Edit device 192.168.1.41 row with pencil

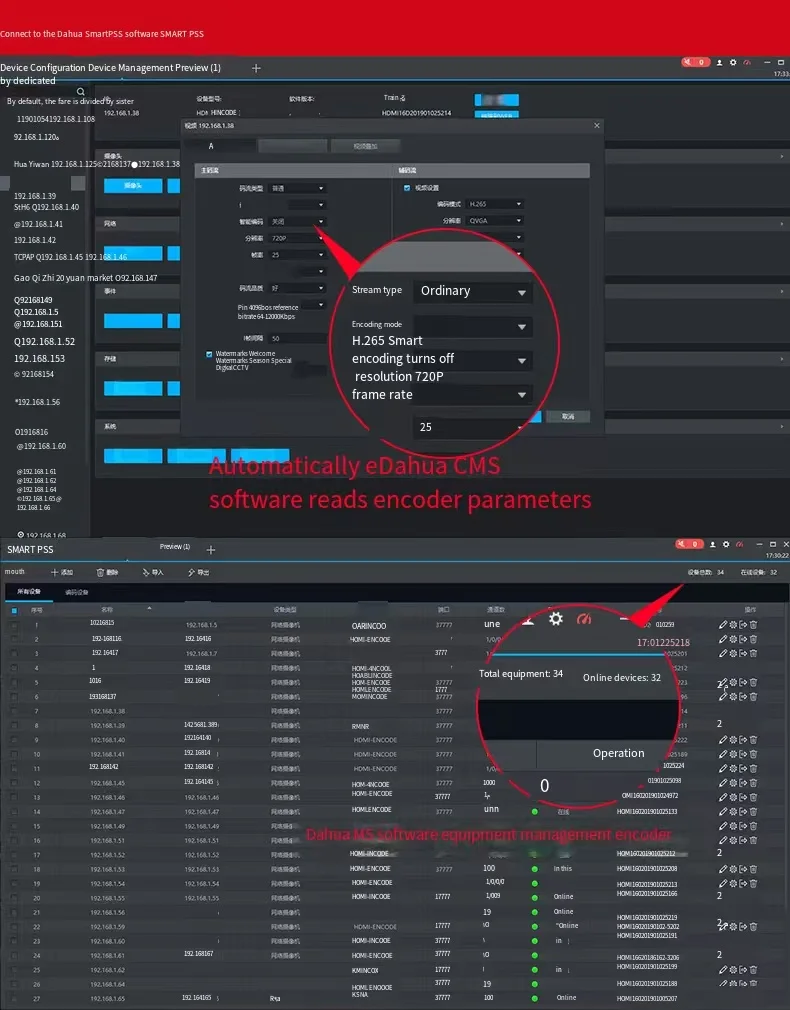[x=722, y=754]
